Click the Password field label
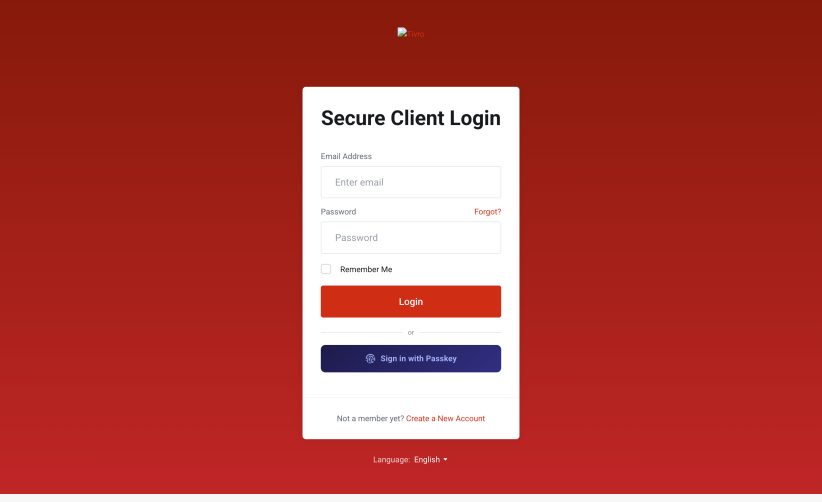This screenshot has width=822, height=502. pos(338,212)
